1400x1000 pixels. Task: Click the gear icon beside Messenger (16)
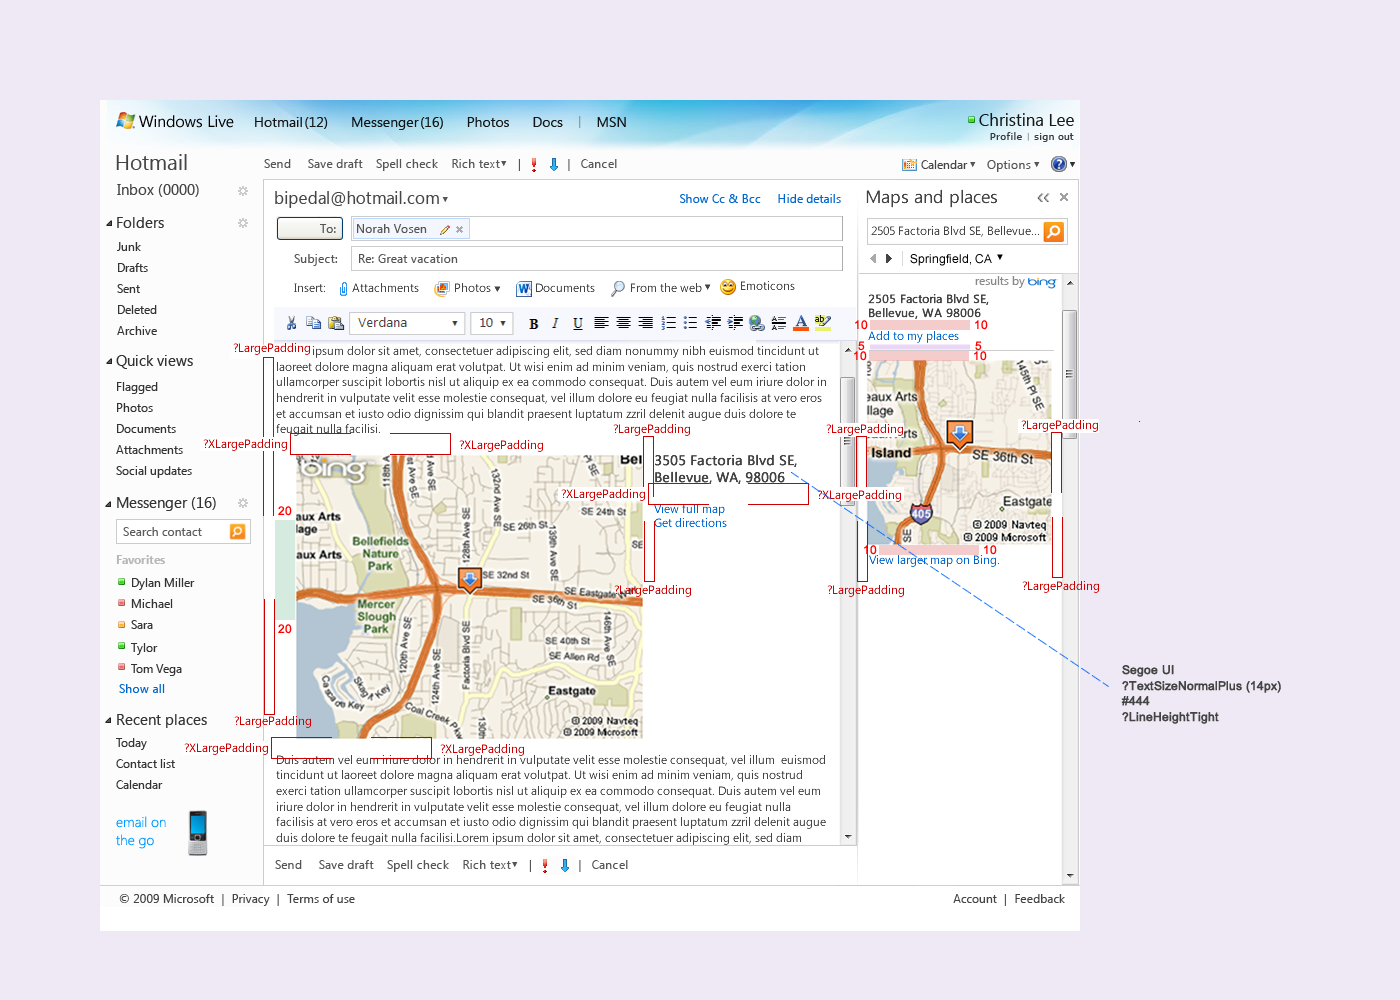pos(242,503)
